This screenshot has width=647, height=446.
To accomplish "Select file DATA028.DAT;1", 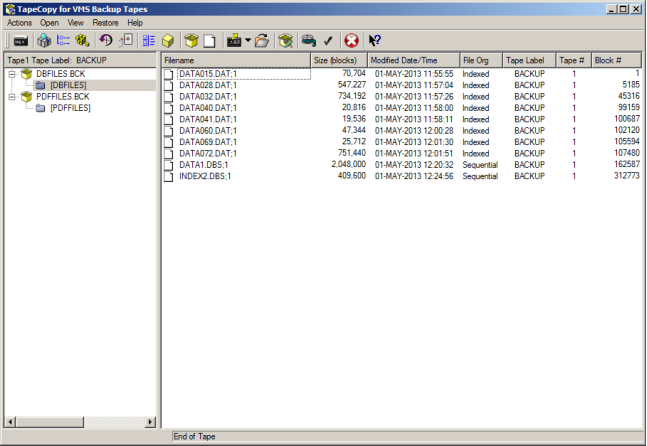I will [208, 85].
